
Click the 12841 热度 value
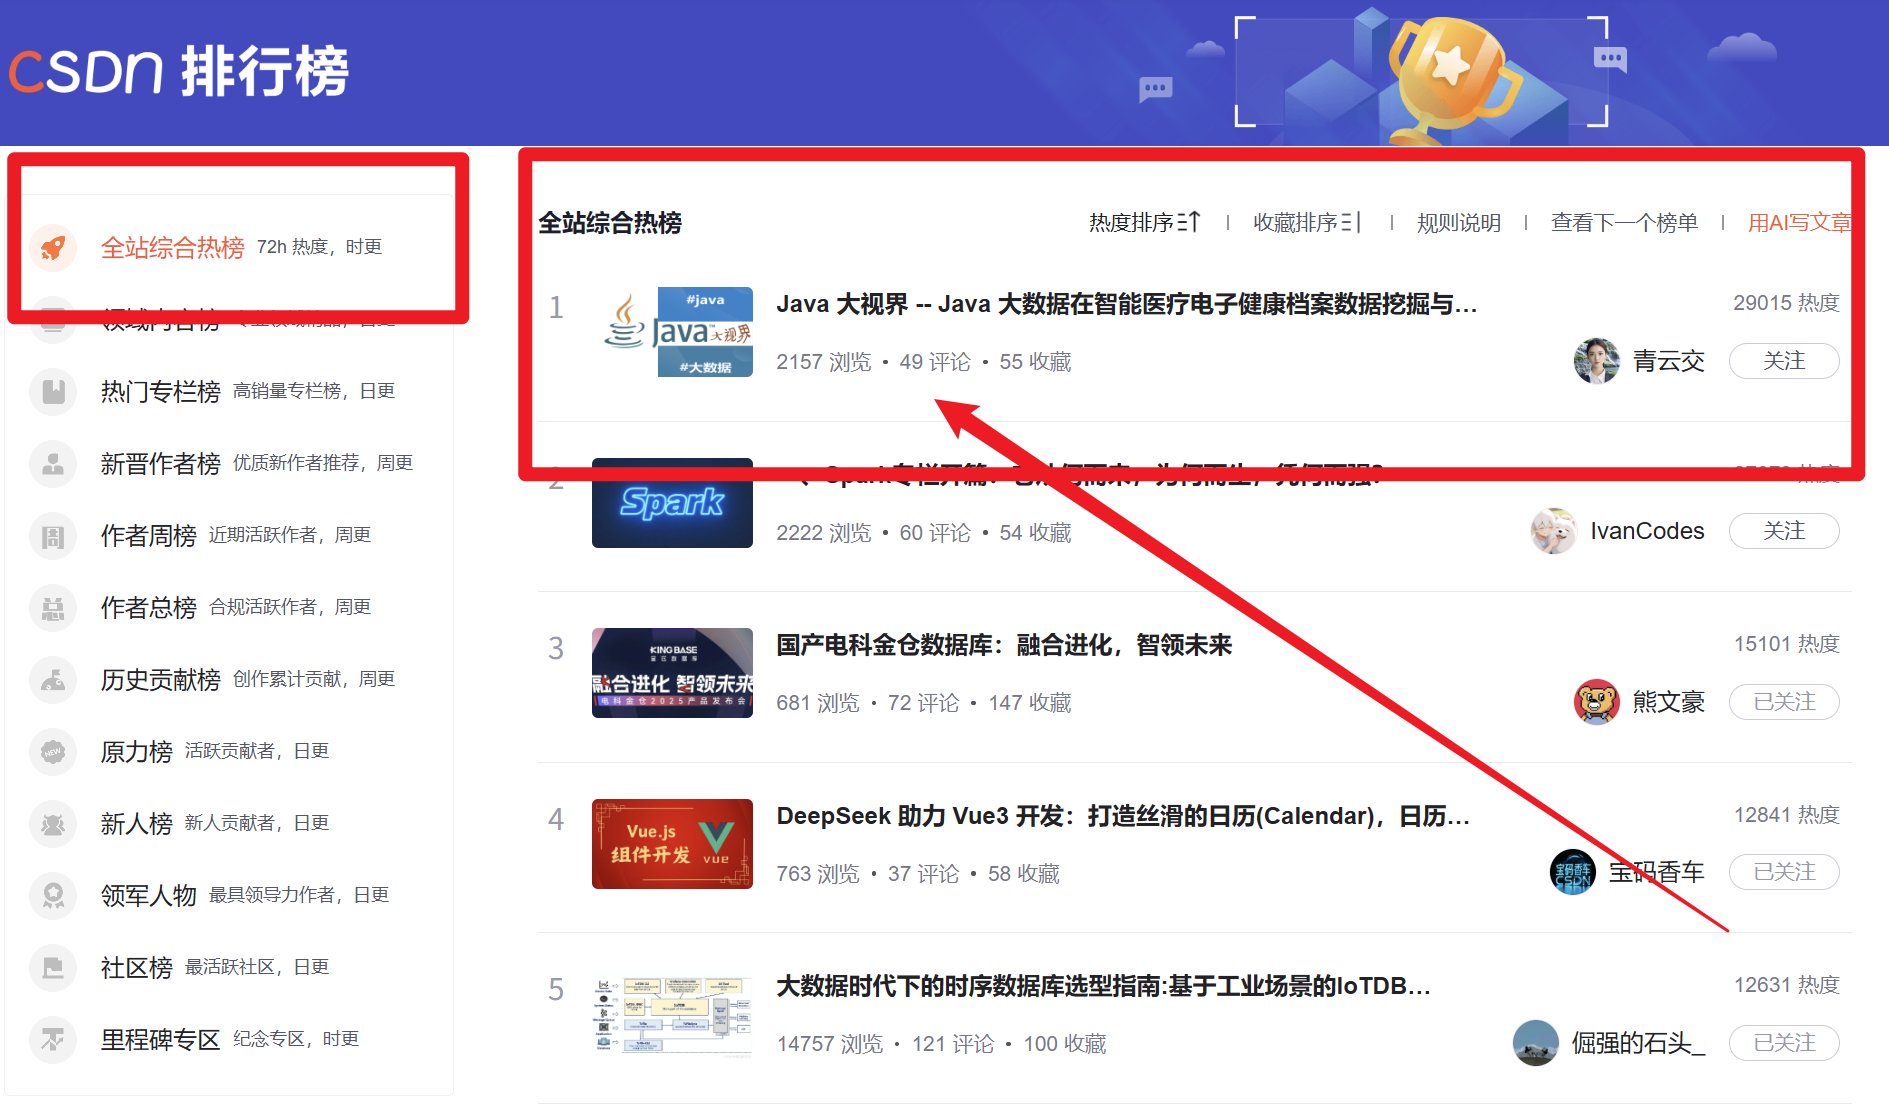(x=1786, y=815)
